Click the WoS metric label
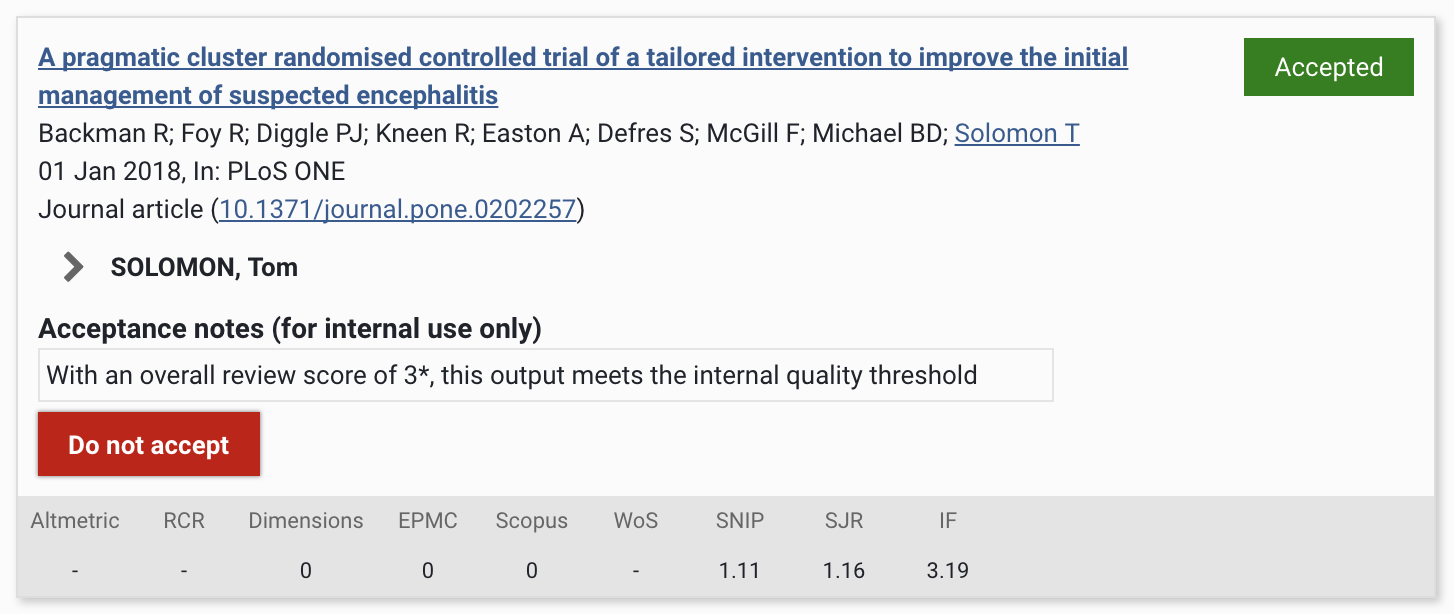The height and width of the screenshot is (614, 1454). click(x=637, y=520)
